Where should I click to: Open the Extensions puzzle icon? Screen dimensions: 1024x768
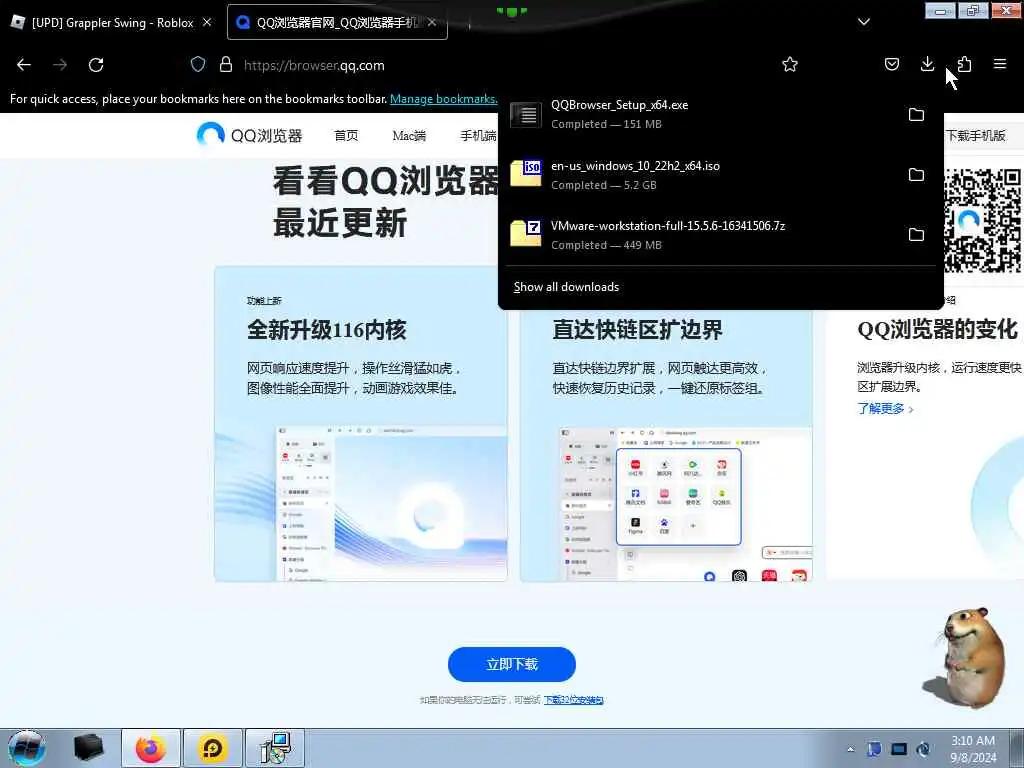pyautogui.click(x=964, y=64)
